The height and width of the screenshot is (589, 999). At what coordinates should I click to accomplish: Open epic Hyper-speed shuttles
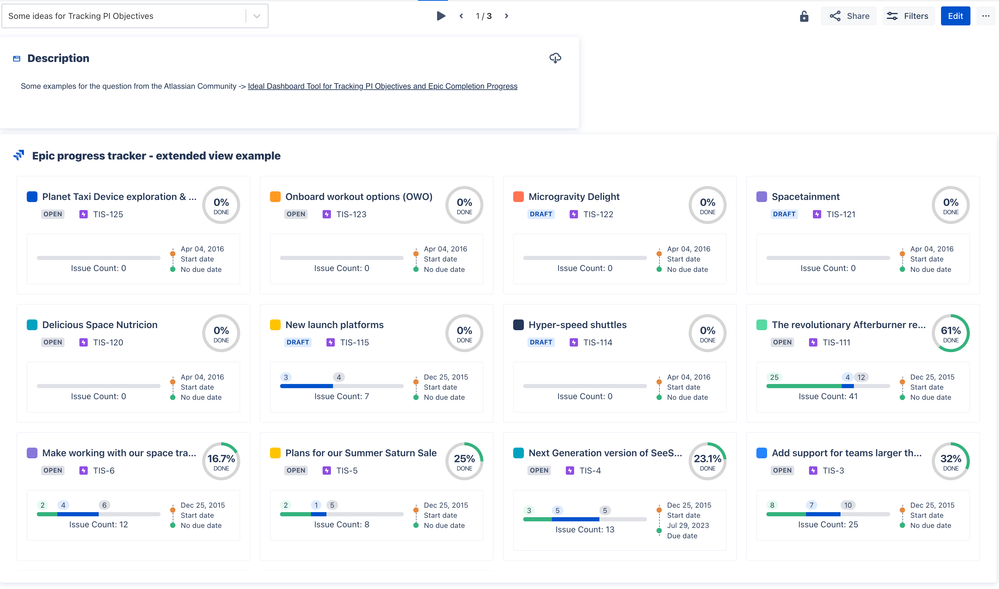(x=577, y=324)
